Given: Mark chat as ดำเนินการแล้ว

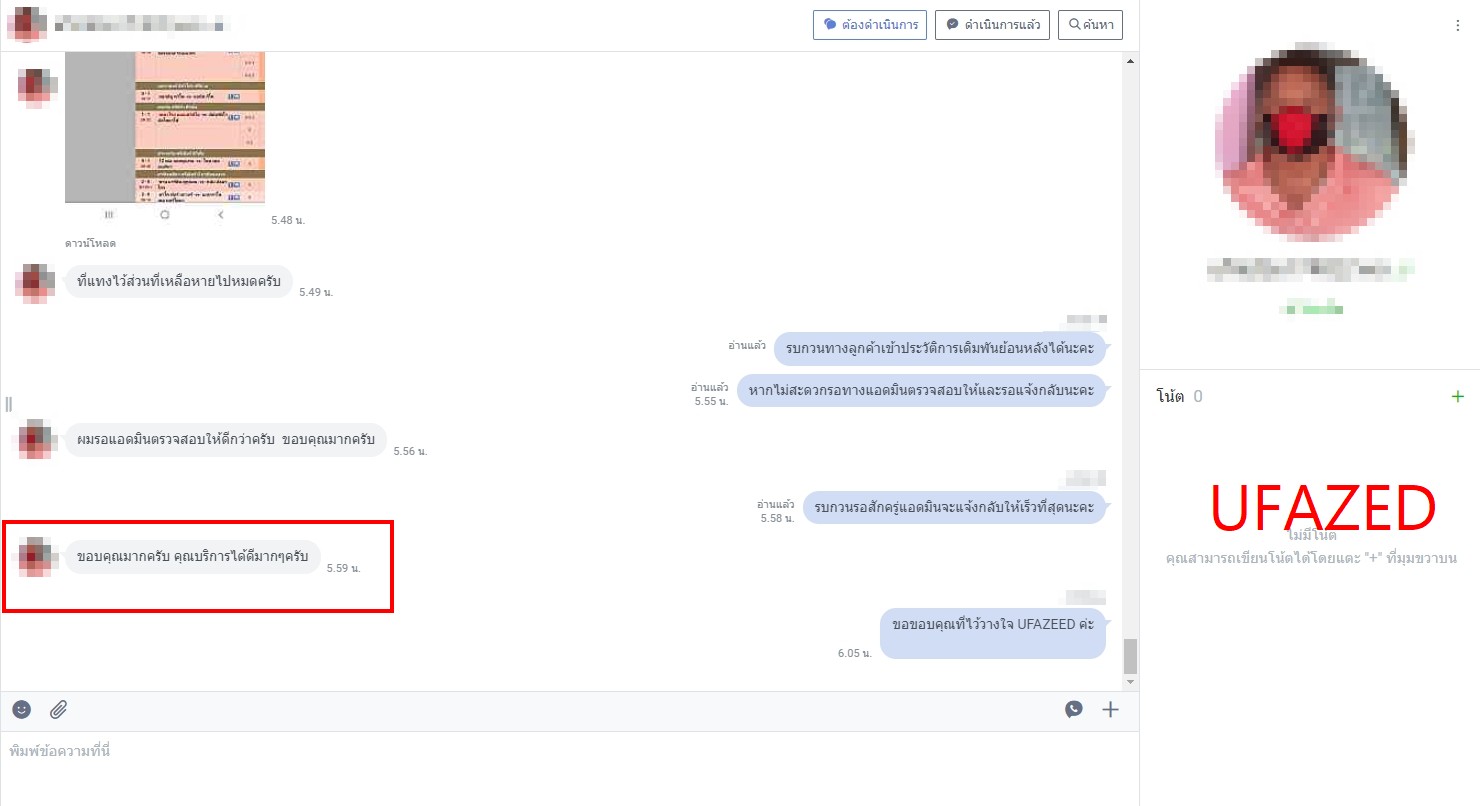Looking at the screenshot, I should tap(992, 25).
